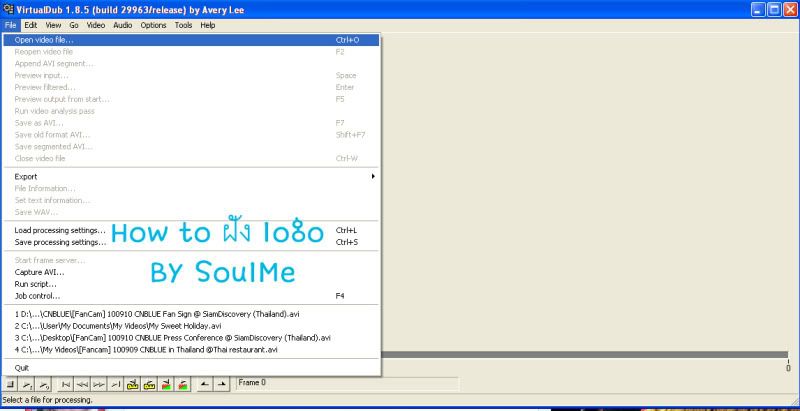Open the Options menu
Viewport: 800px width, 411px height.
tap(154, 25)
